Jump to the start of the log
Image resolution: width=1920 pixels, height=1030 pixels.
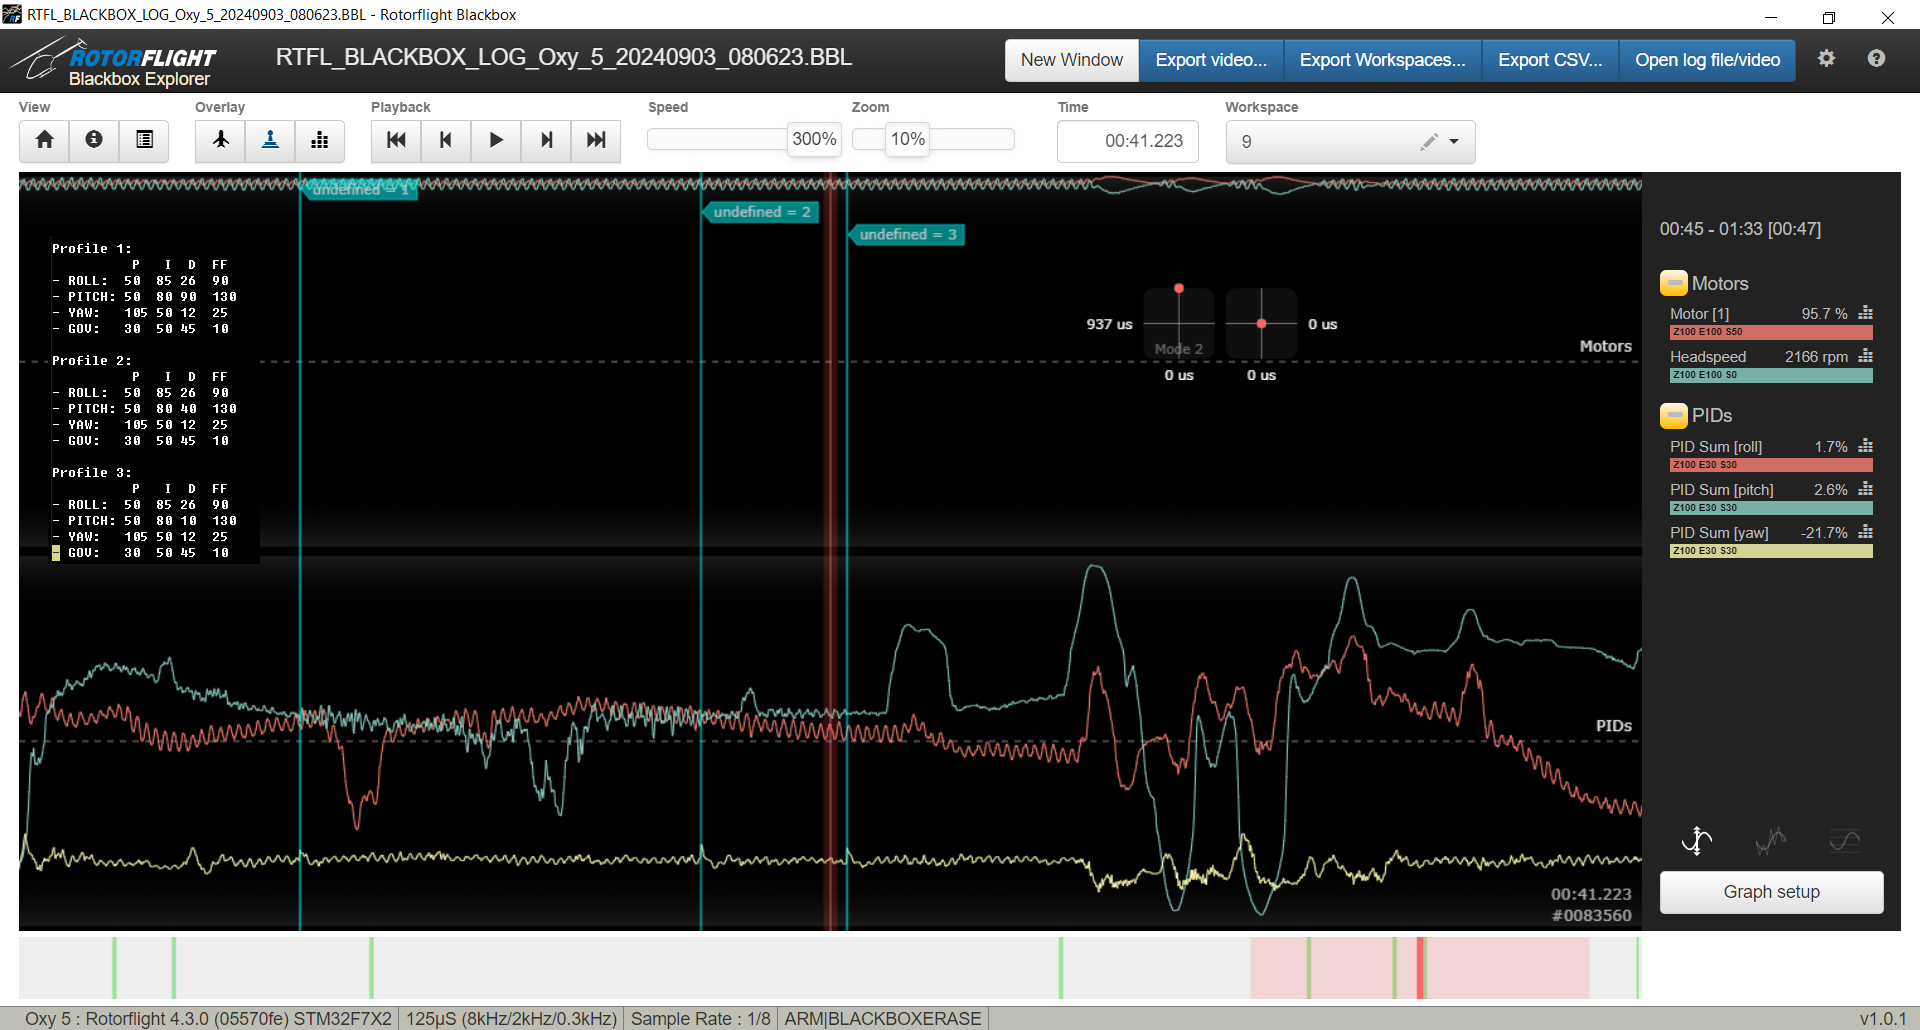(x=396, y=140)
